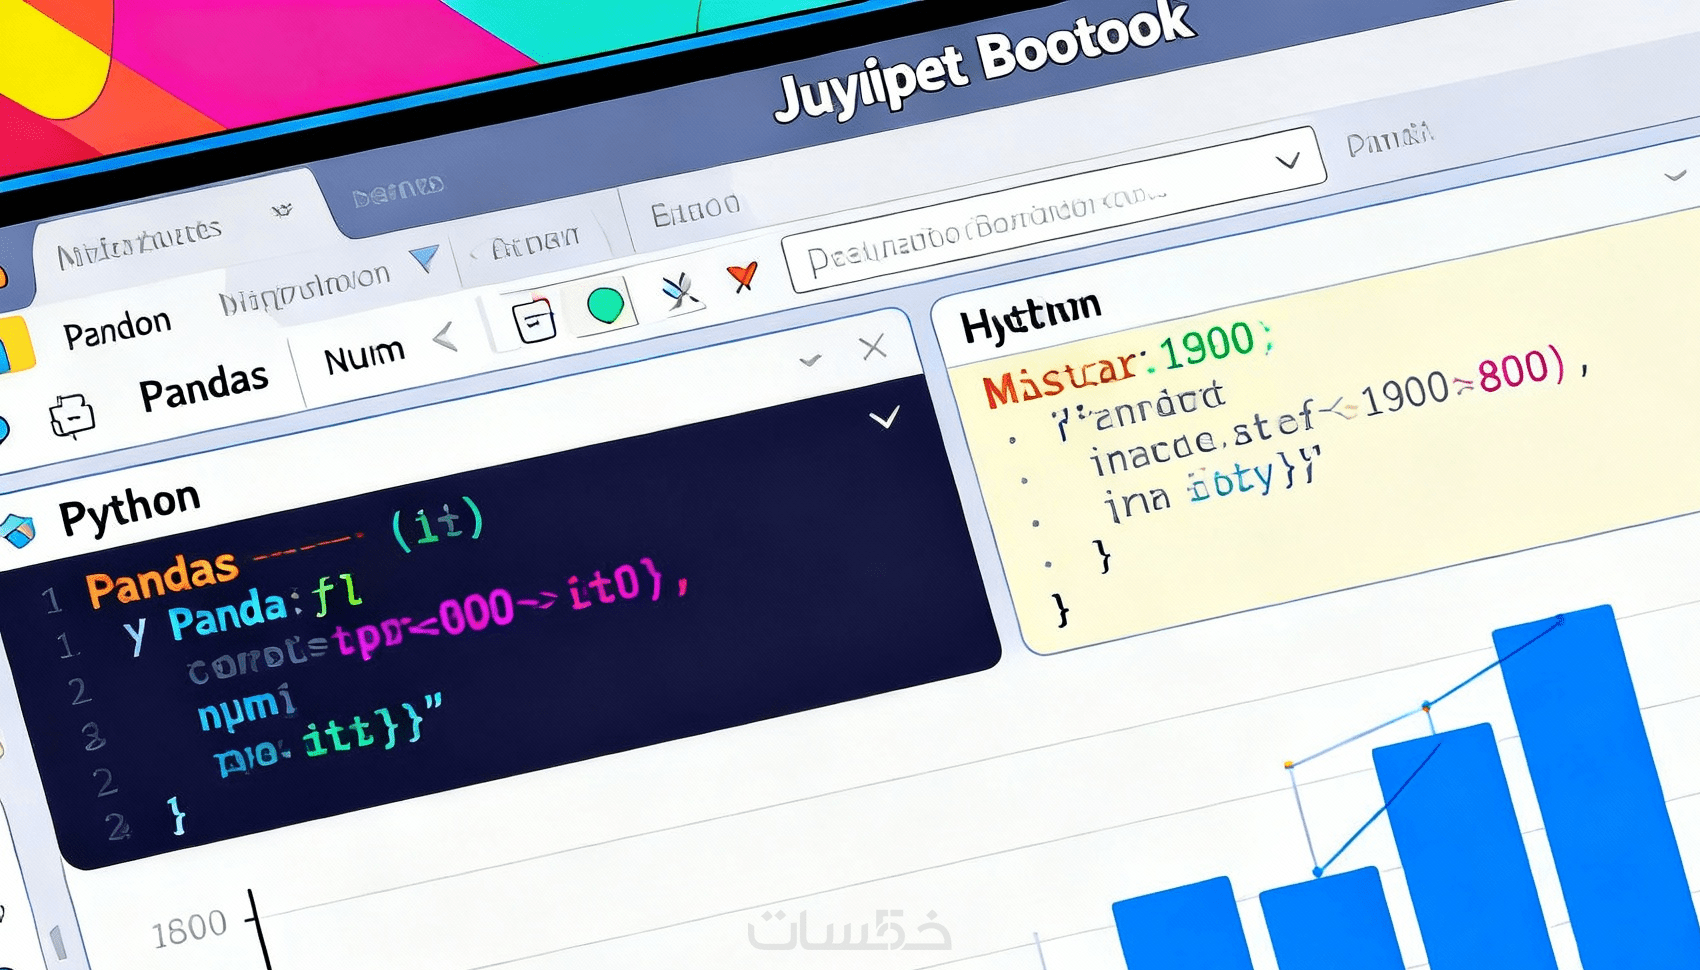1700x970 pixels.
Task: Select the Hyttnn heading in the yellow panel
Action: (1030, 319)
